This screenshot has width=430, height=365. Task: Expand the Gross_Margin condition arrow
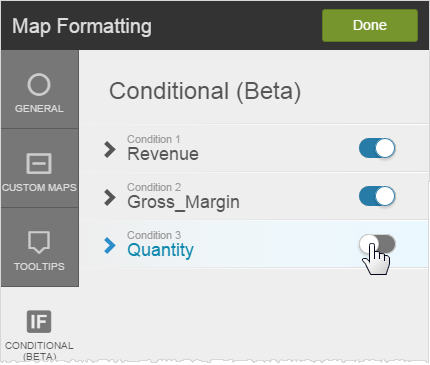(x=110, y=197)
